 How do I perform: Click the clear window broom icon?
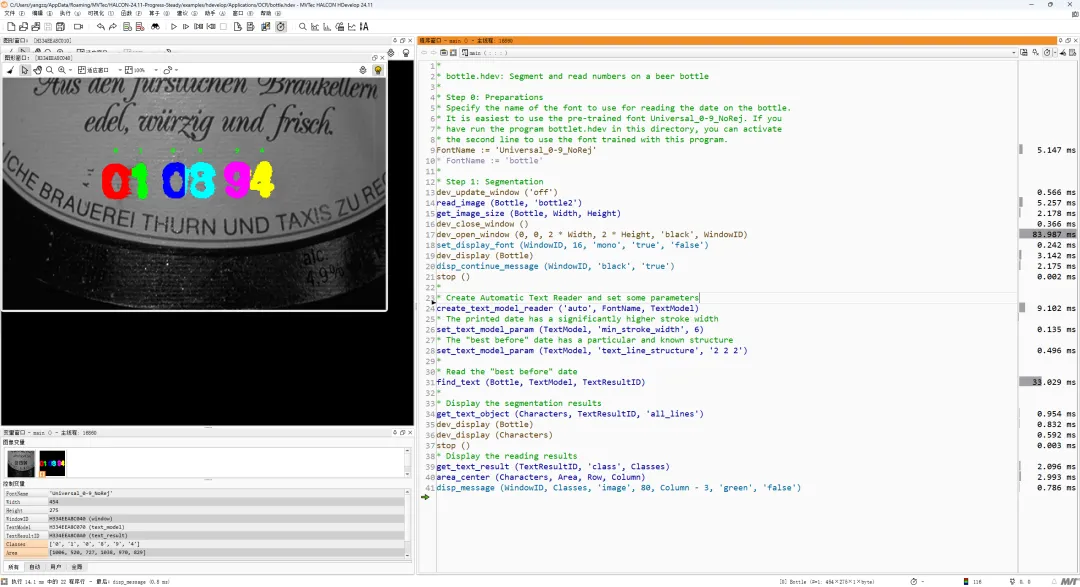tap(10, 70)
